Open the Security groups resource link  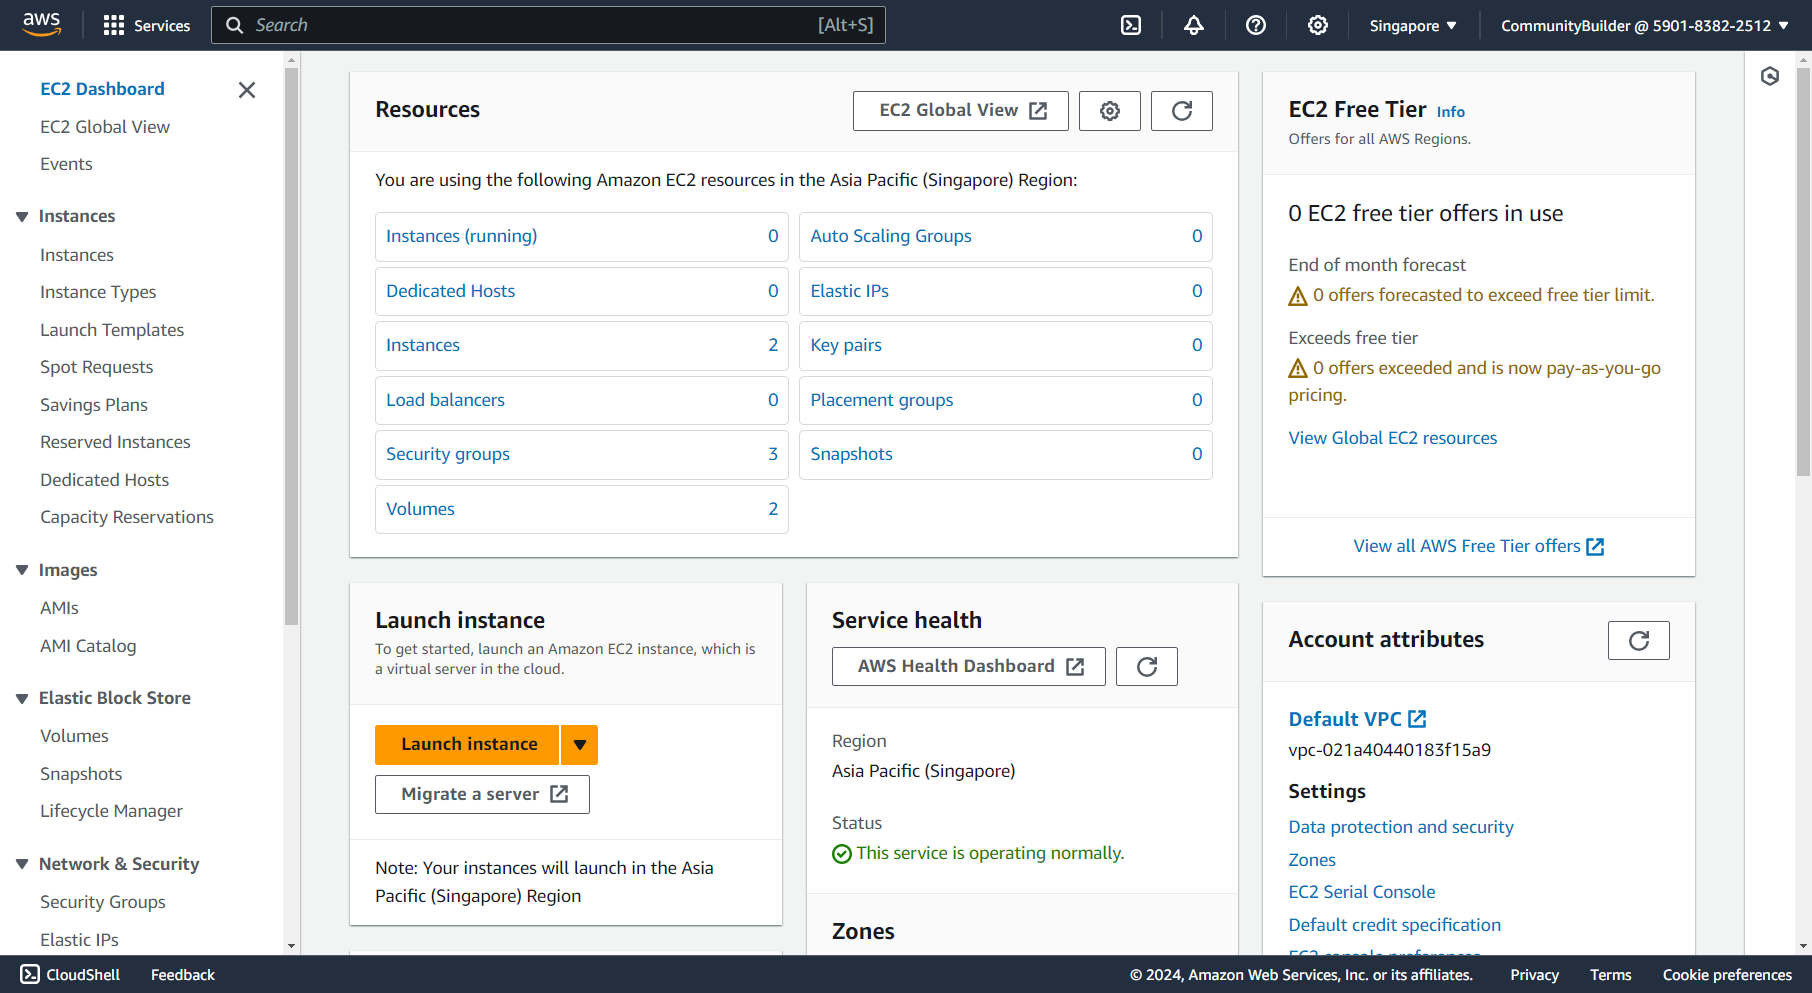click(448, 454)
